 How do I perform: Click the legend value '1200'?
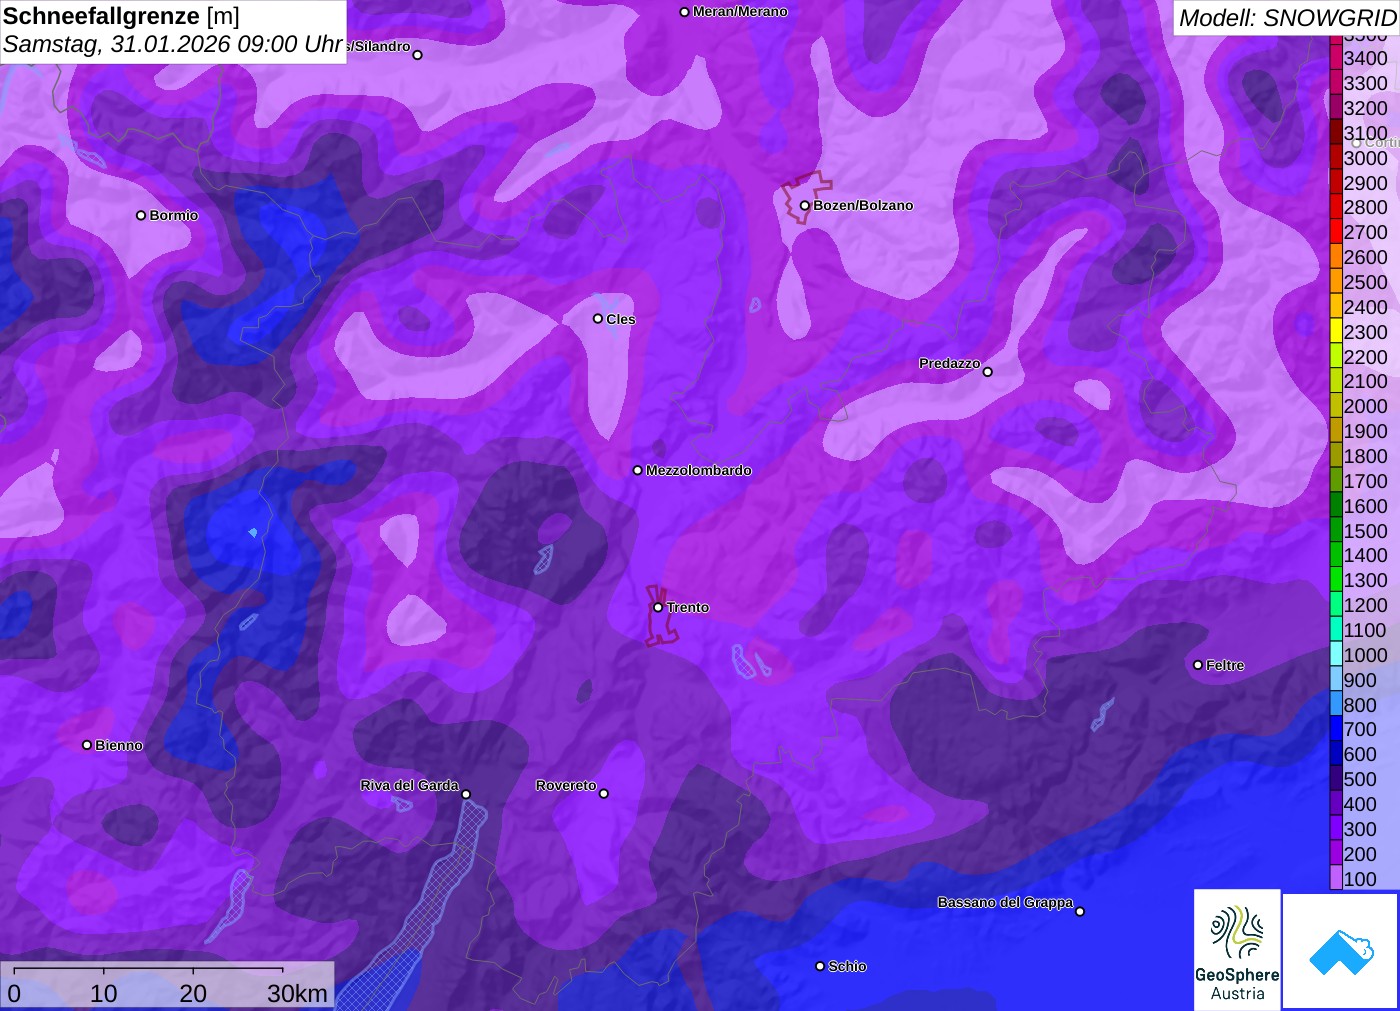point(1366,605)
